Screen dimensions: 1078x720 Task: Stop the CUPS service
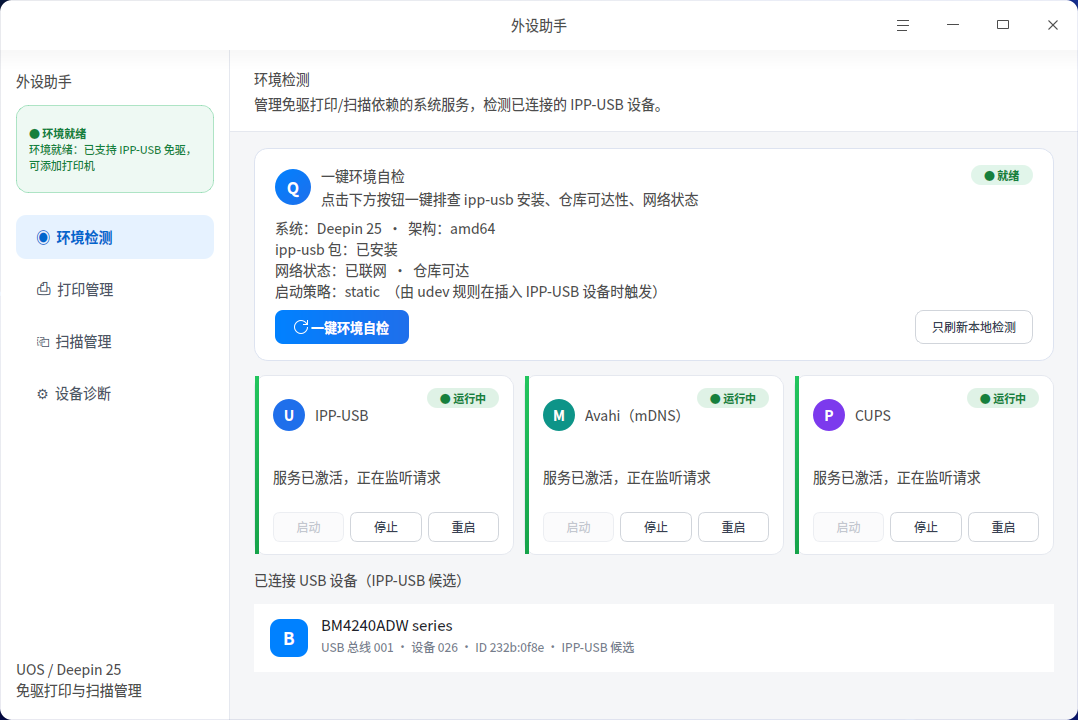[x=925, y=527]
